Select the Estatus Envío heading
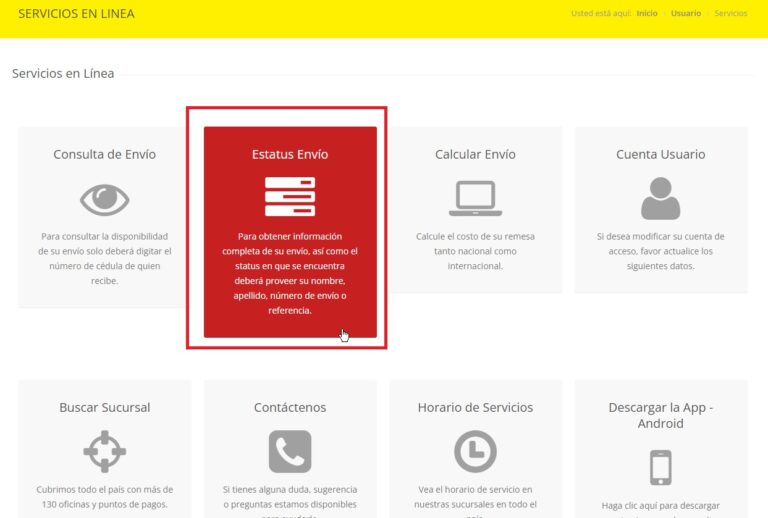768x518 pixels. click(x=290, y=154)
